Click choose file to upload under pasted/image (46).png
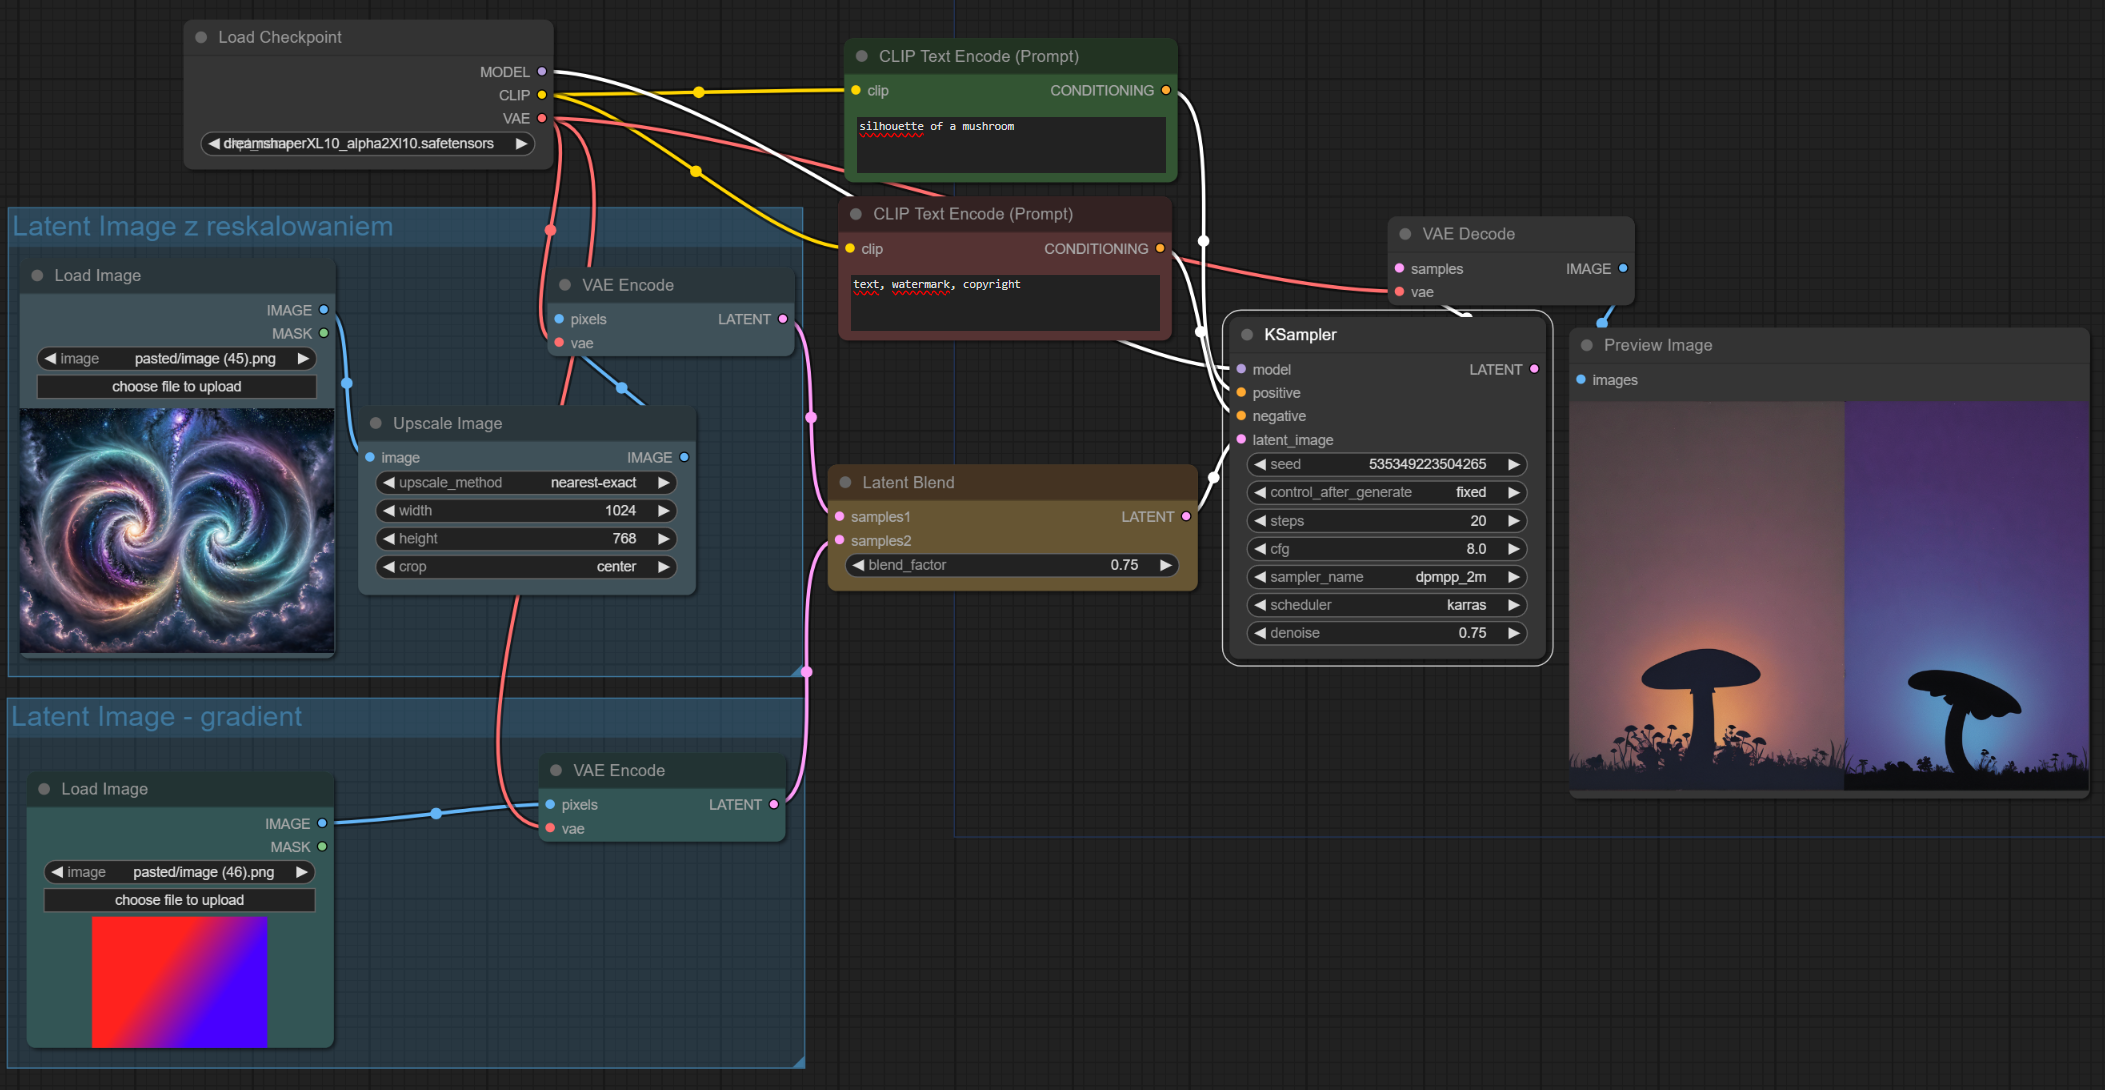Image resolution: width=2105 pixels, height=1090 pixels. click(180, 900)
